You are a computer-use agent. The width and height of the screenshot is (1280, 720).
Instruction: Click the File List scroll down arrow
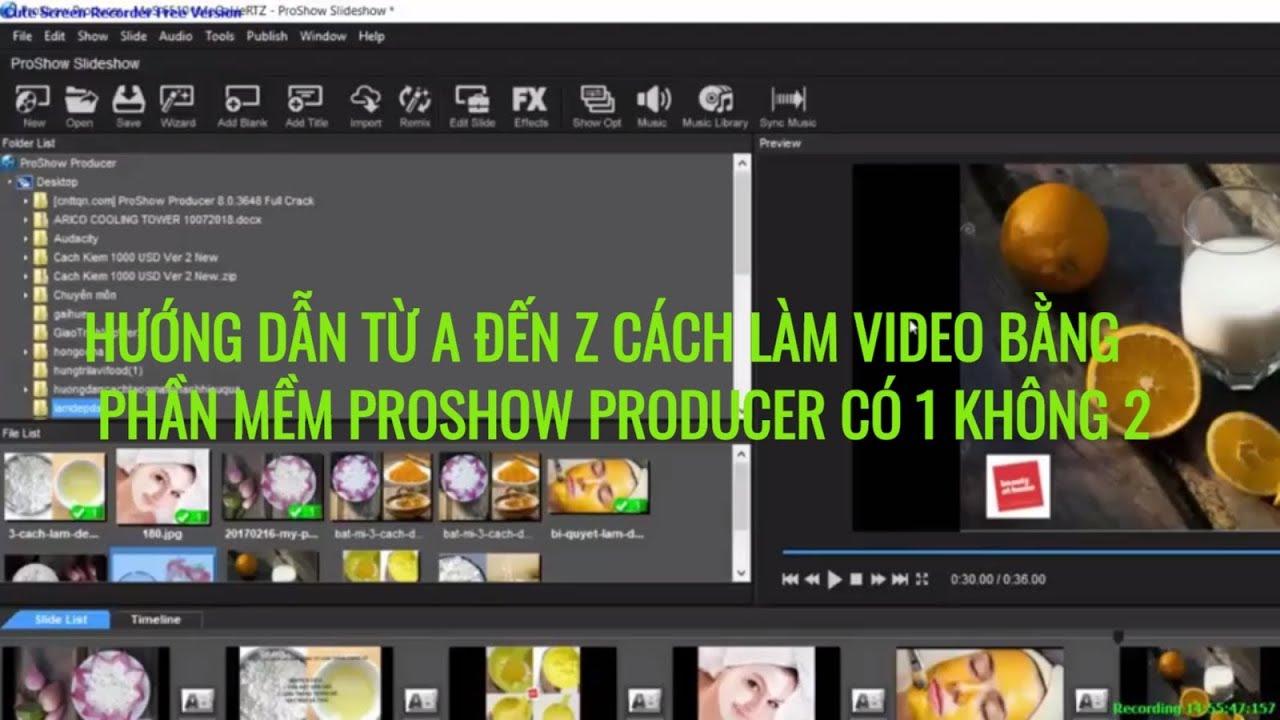click(x=741, y=574)
